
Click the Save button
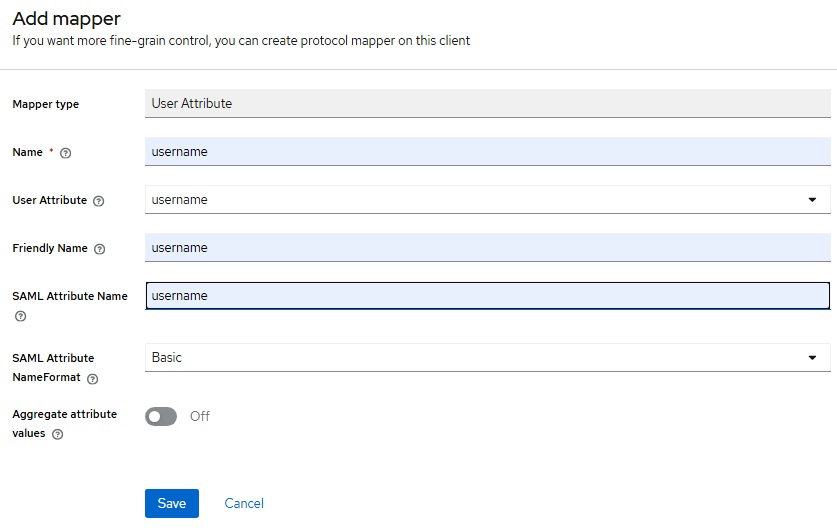tap(172, 503)
